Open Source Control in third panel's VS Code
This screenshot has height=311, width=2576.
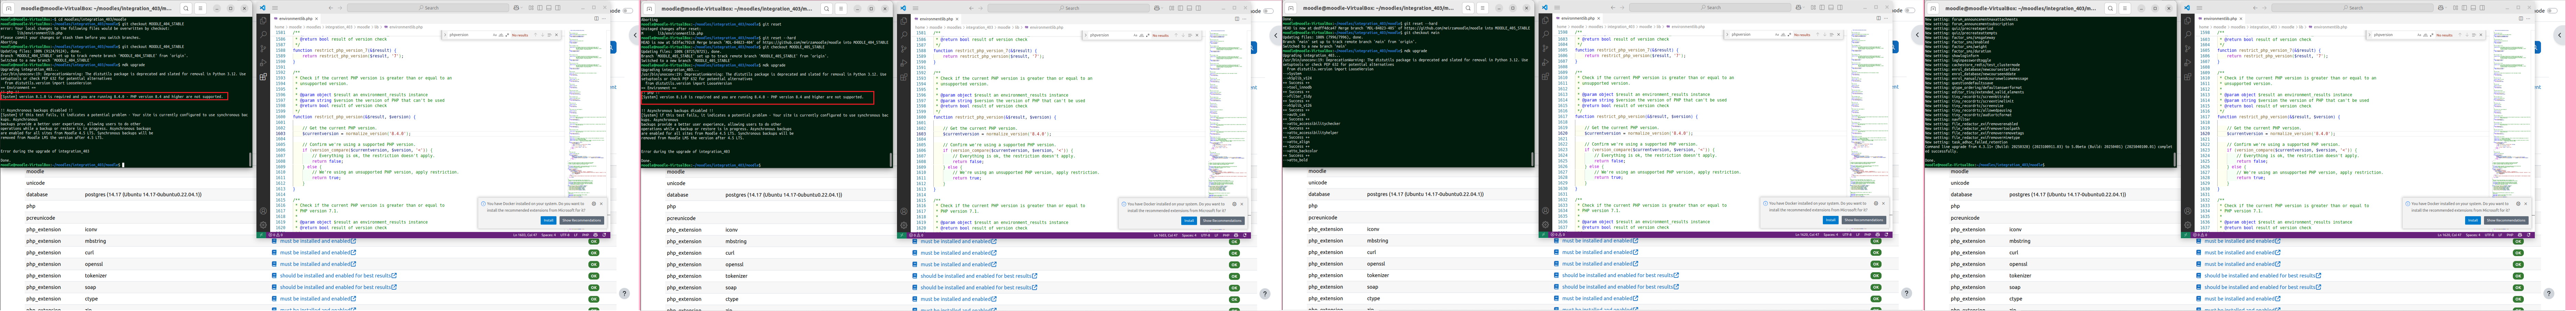pos(1546,48)
